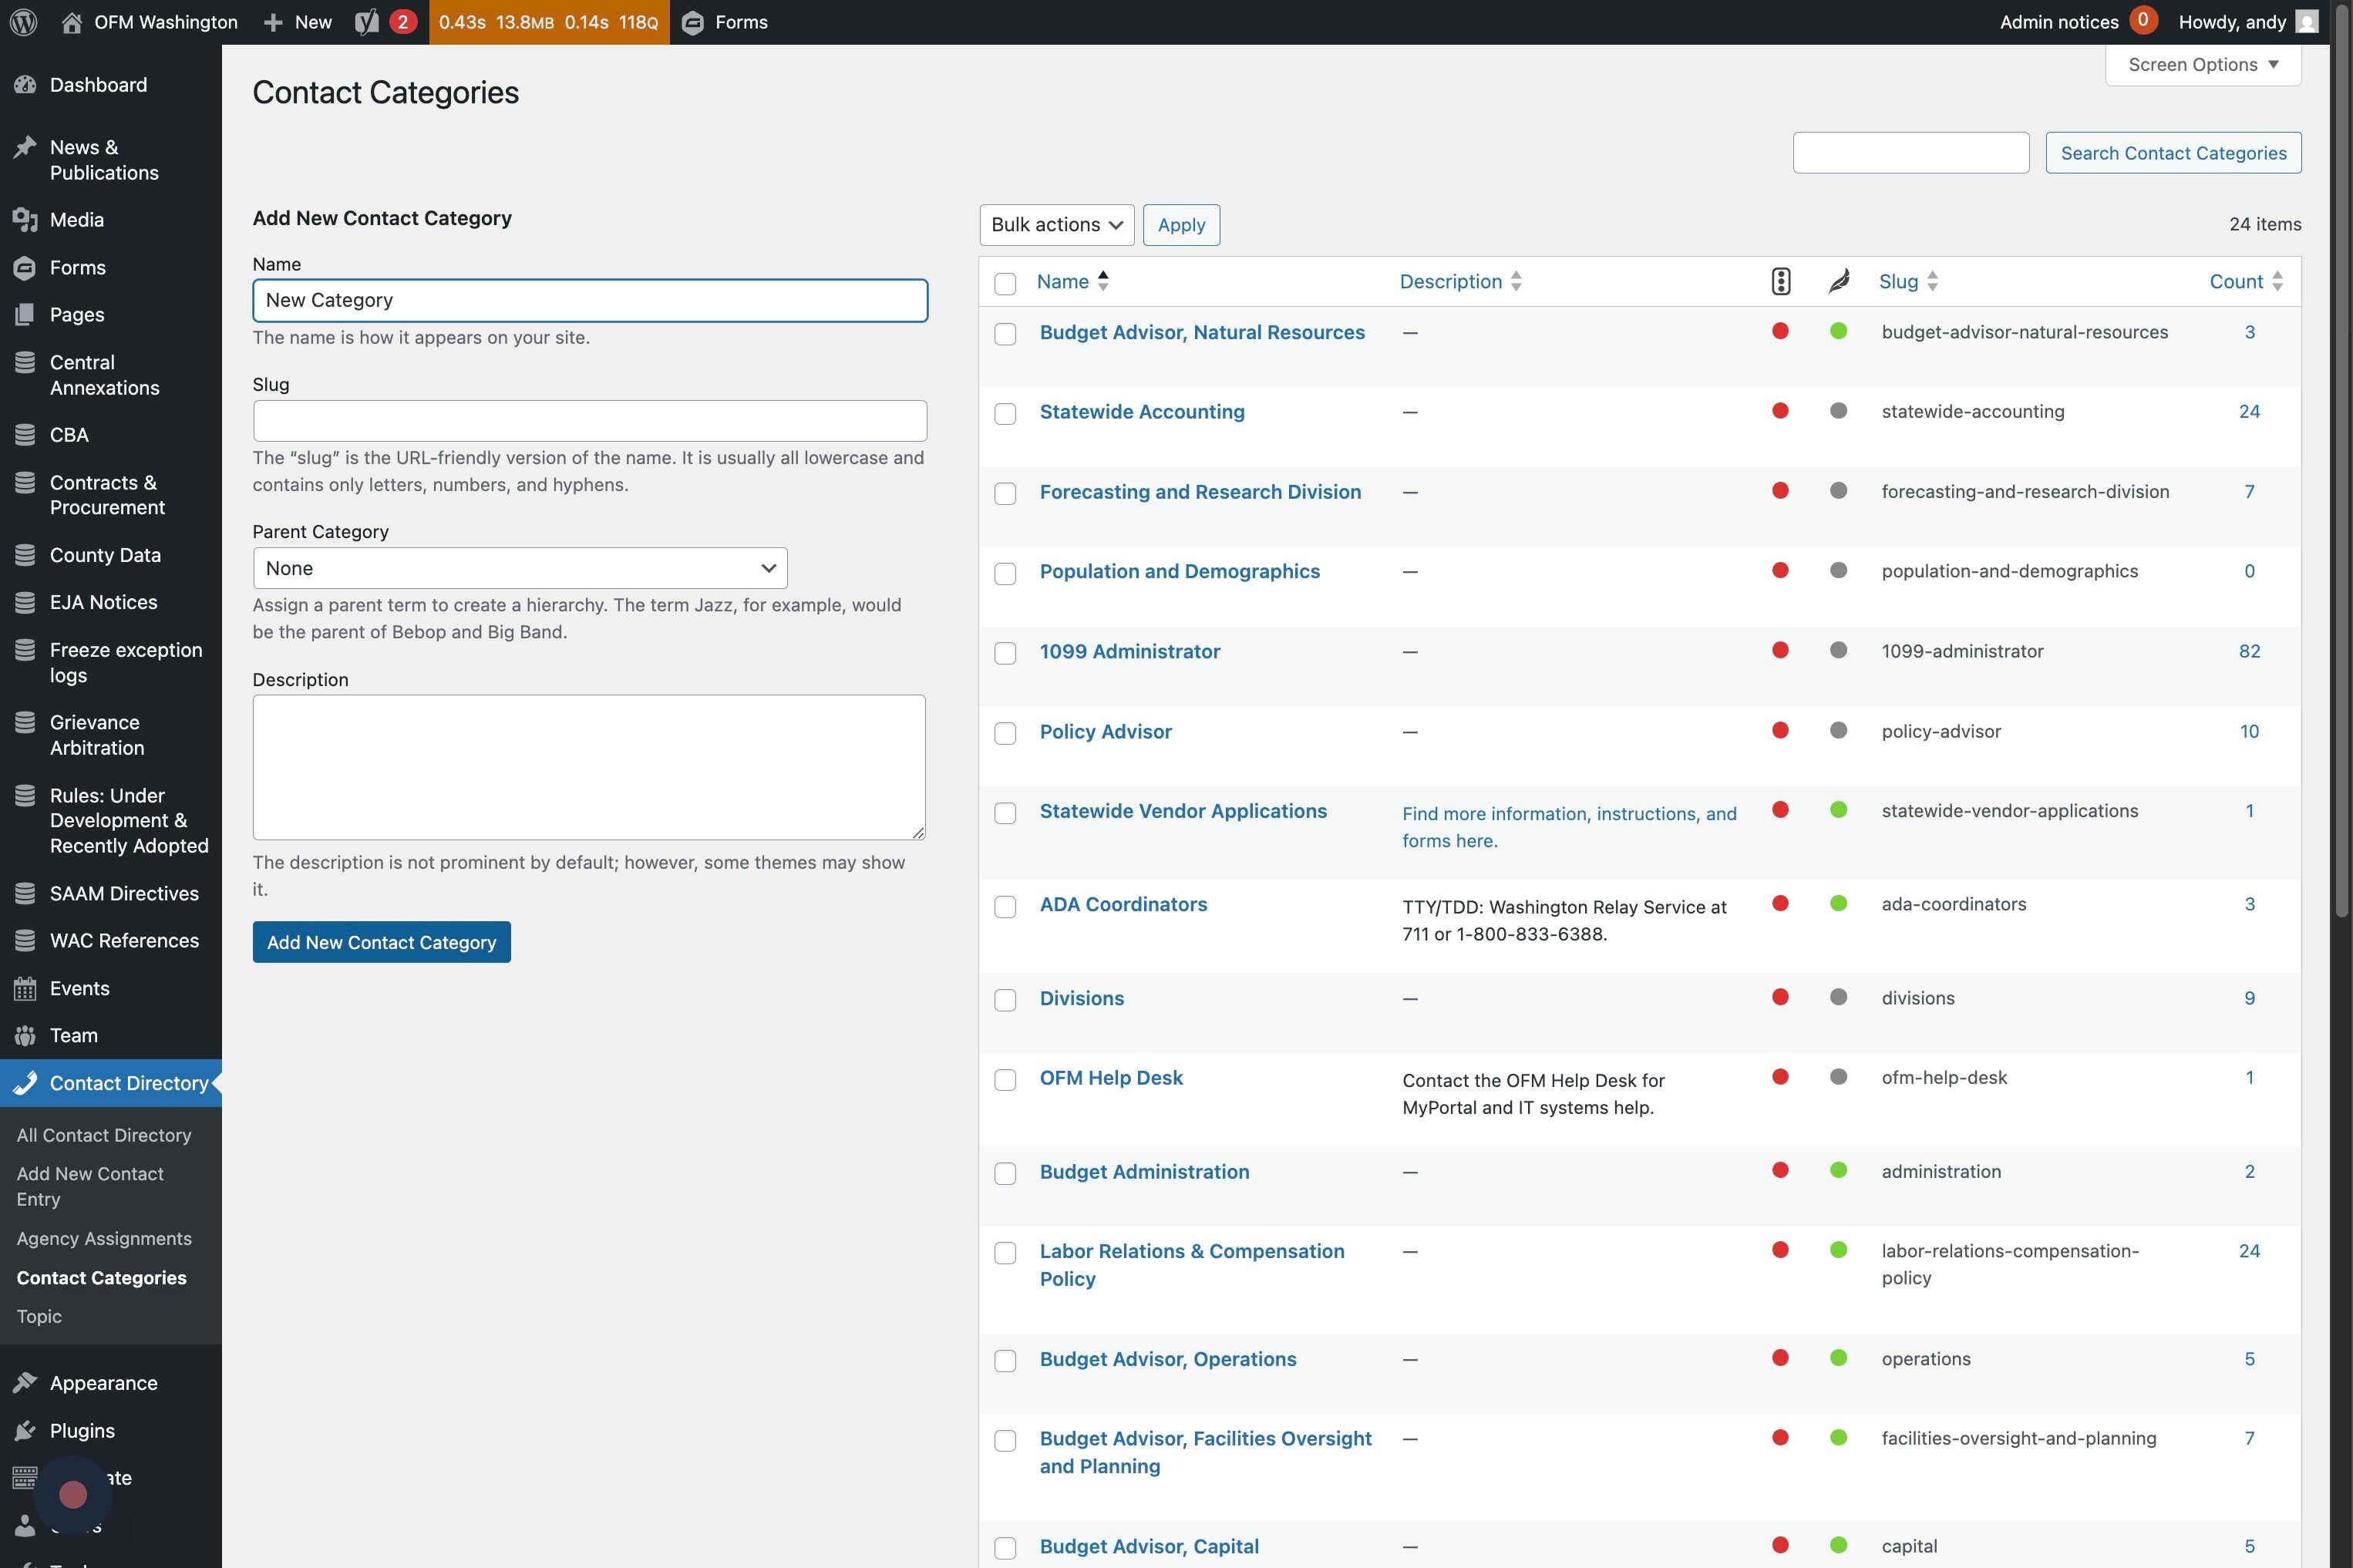This screenshot has height=1568, width=2353.
Task: Open Agency Assignments submenu item
Action: click(104, 1238)
